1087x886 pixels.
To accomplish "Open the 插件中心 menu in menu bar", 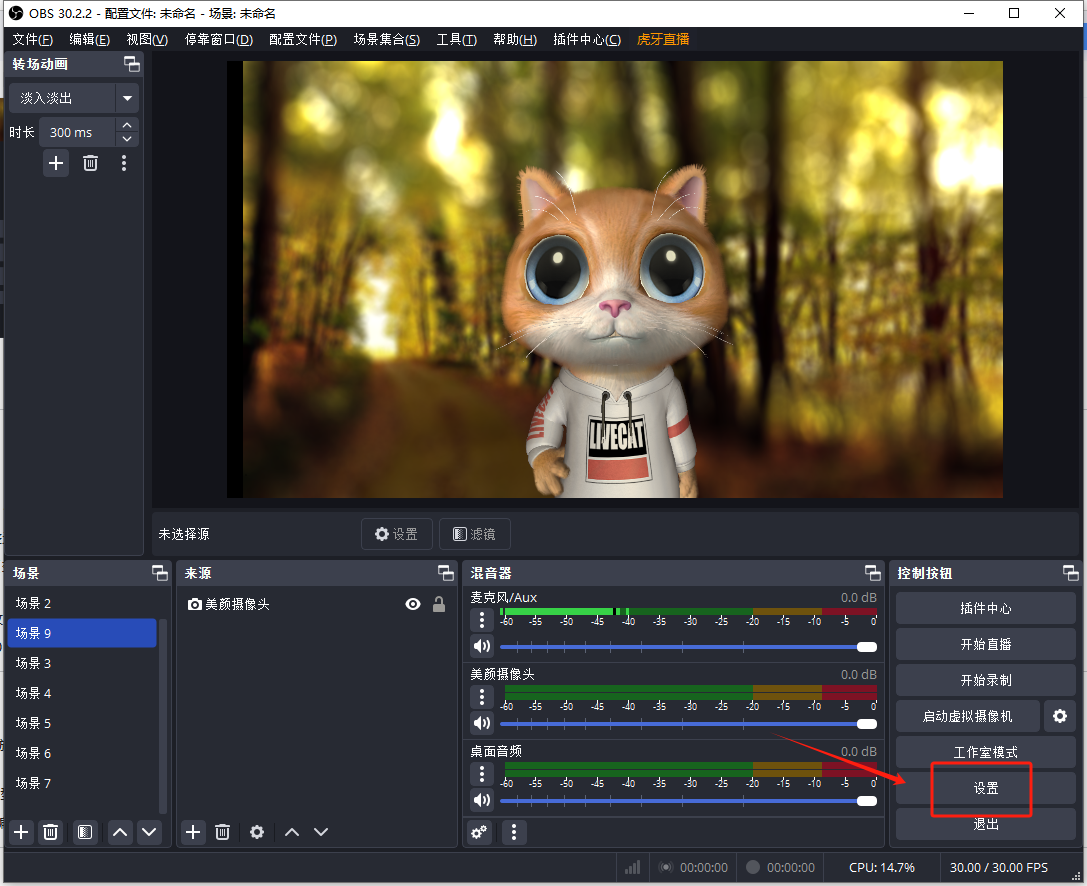I will tap(587, 40).
